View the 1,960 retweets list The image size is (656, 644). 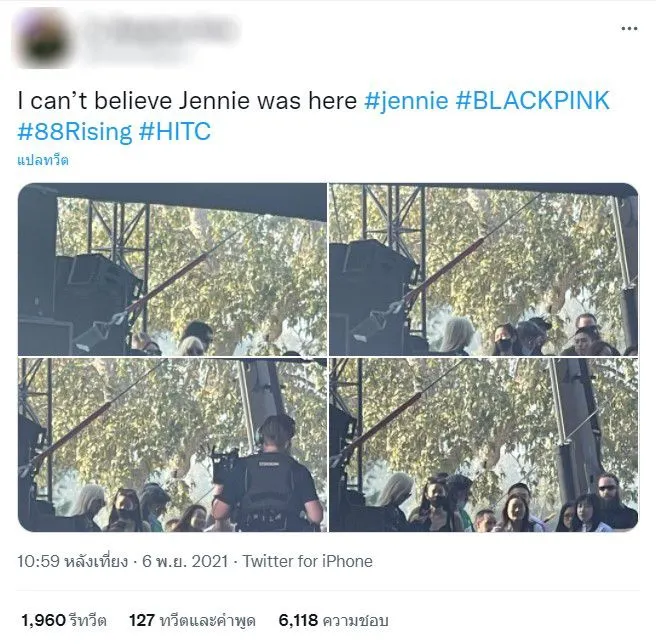(64, 620)
